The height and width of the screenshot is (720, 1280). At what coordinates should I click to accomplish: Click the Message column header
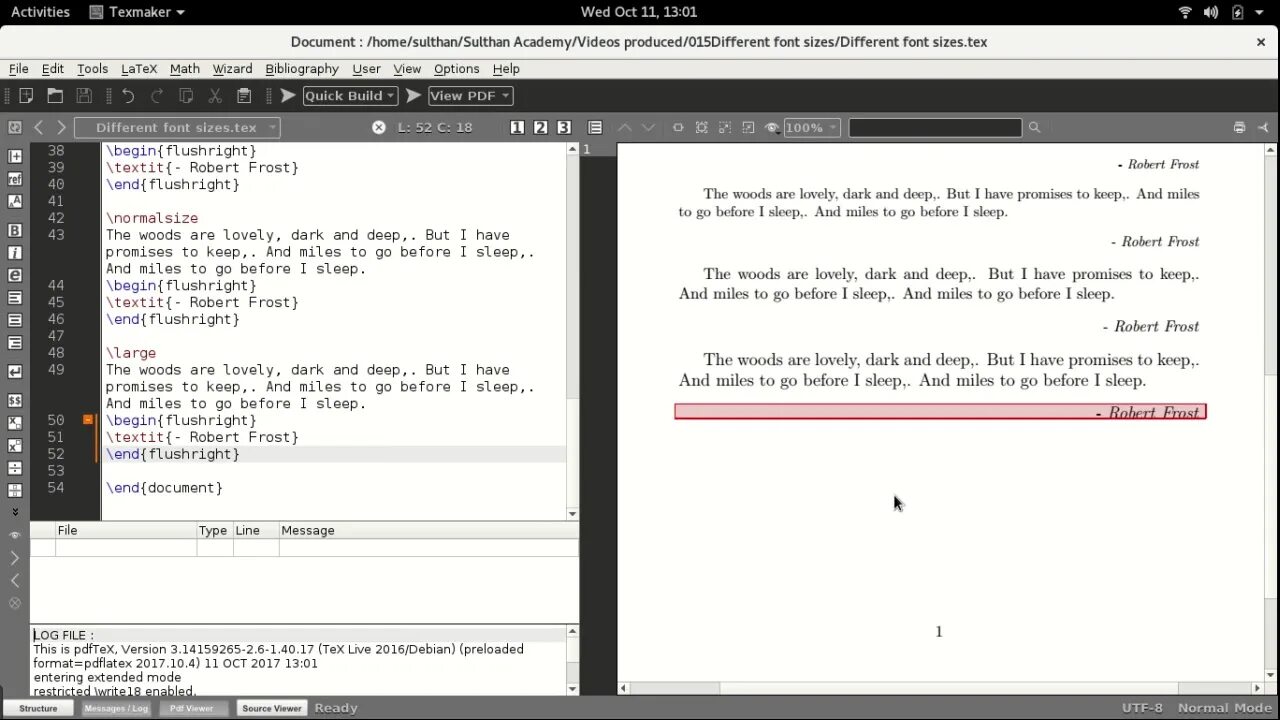[428, 530]
